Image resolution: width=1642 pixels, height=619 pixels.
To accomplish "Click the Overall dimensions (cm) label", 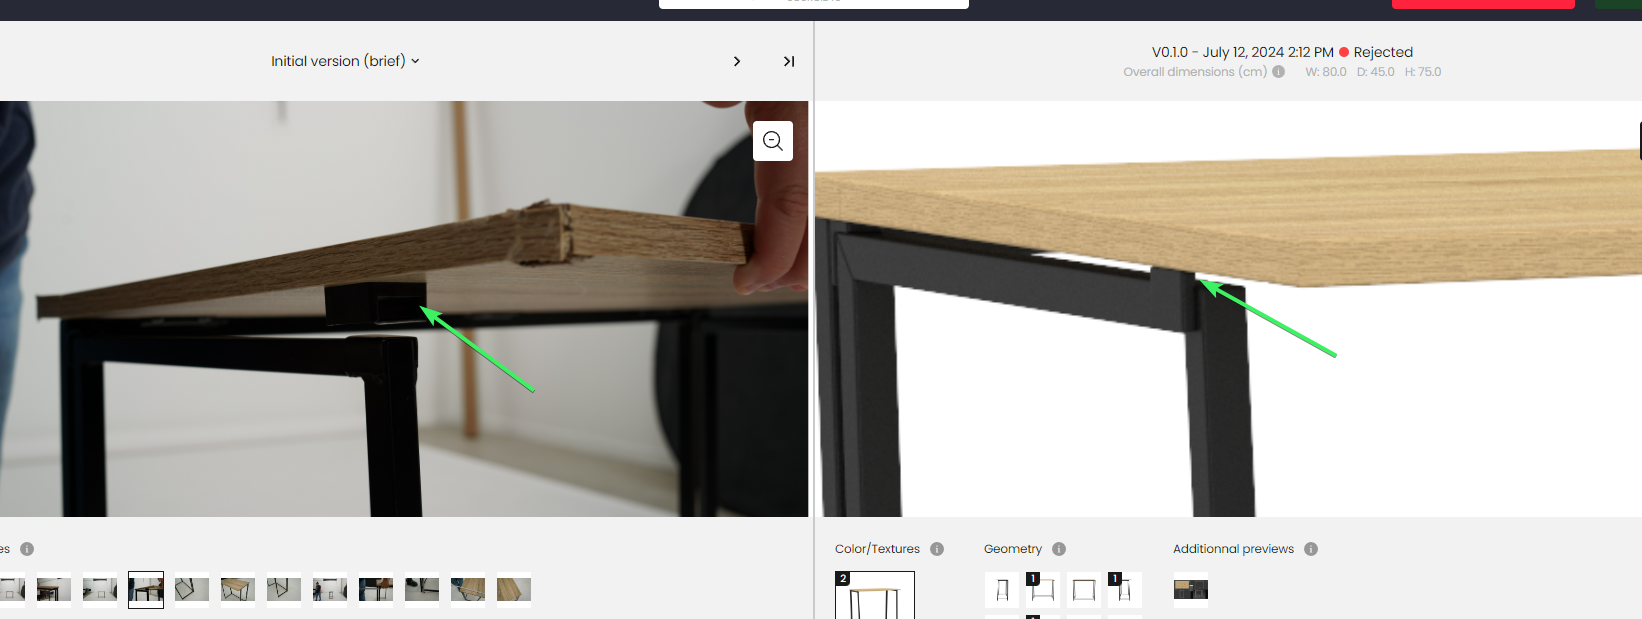I will tap(1195, 72).
